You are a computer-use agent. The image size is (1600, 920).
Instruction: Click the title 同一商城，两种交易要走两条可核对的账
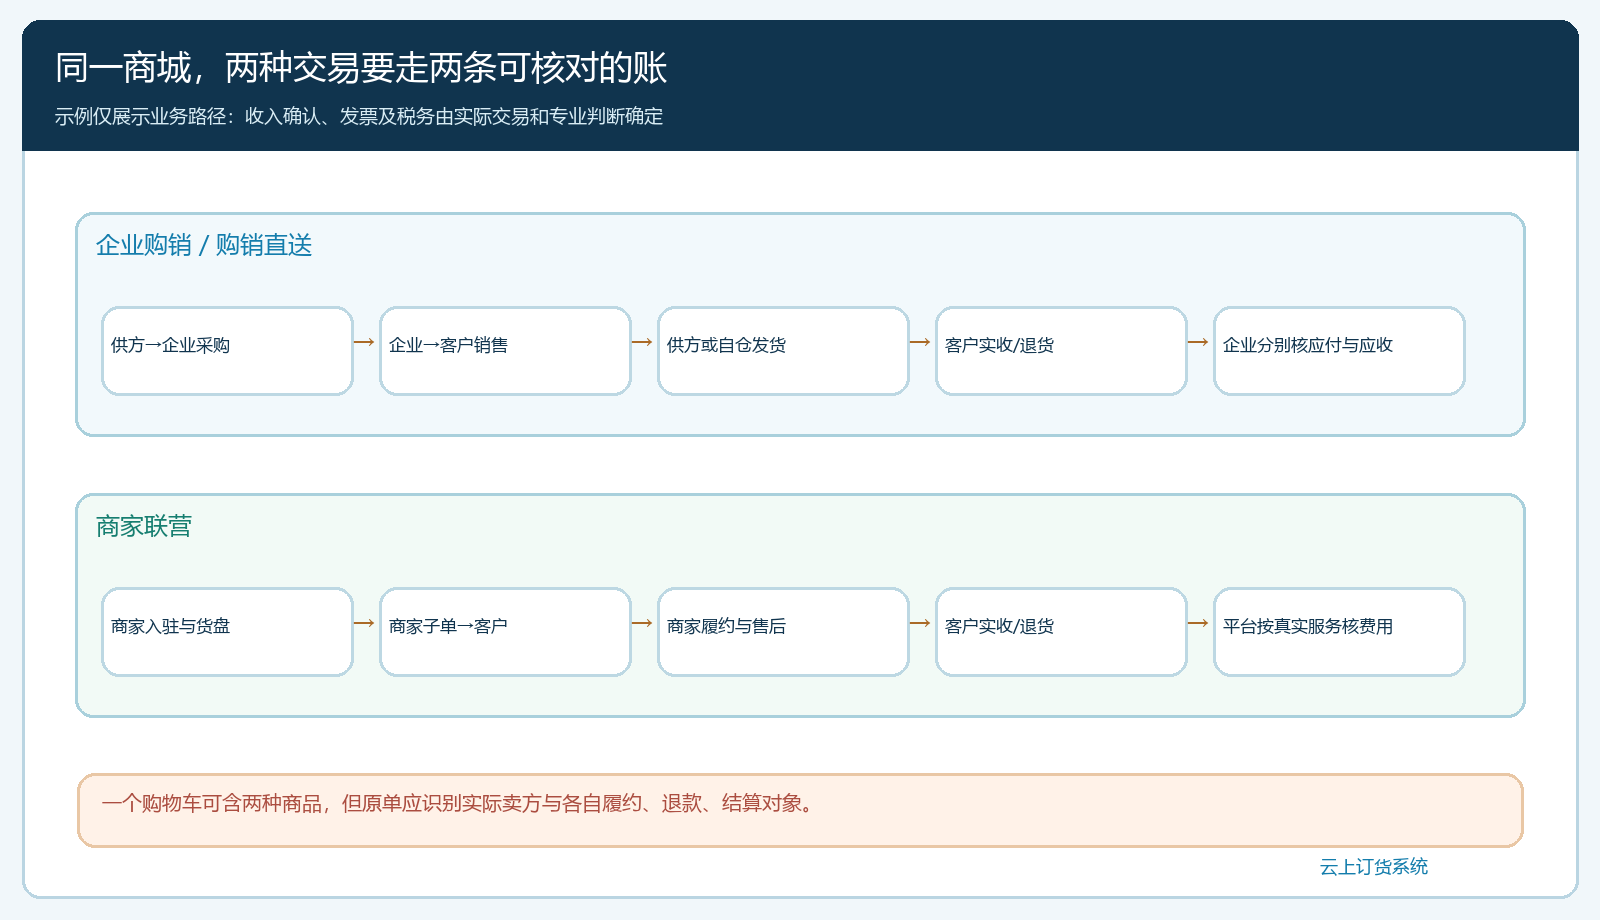point(361,68)
